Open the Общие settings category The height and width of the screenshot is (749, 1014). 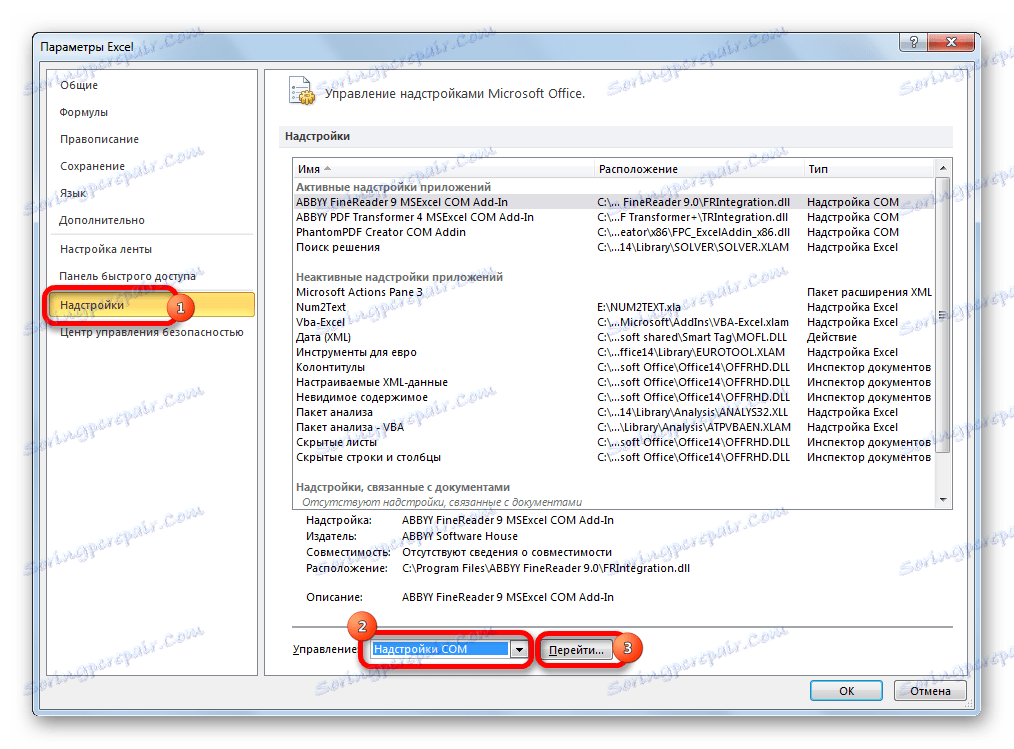click(79, 85)
